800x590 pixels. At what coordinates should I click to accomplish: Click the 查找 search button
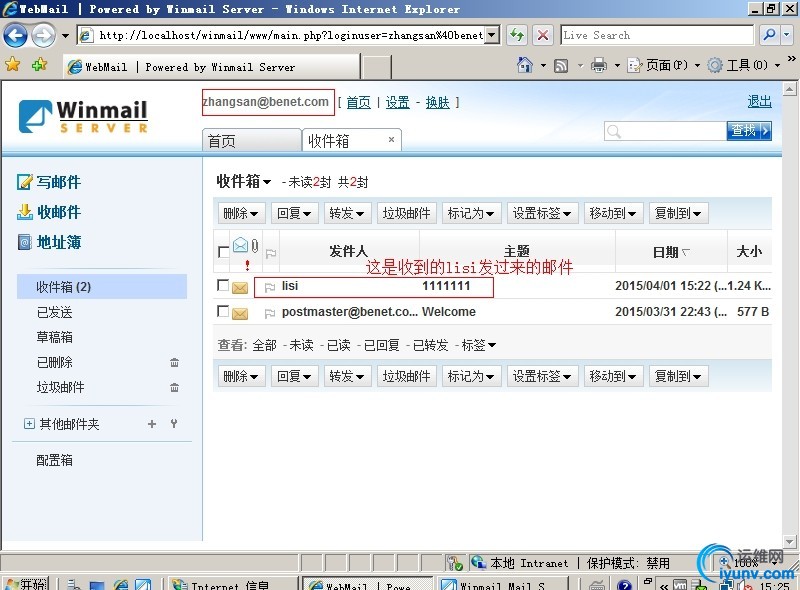(x=749, y=131)
